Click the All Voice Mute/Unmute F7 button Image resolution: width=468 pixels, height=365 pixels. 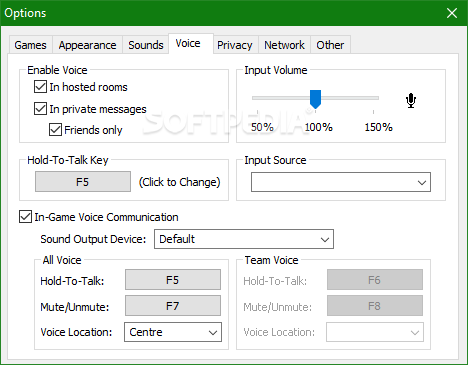(x=173, y=306)
